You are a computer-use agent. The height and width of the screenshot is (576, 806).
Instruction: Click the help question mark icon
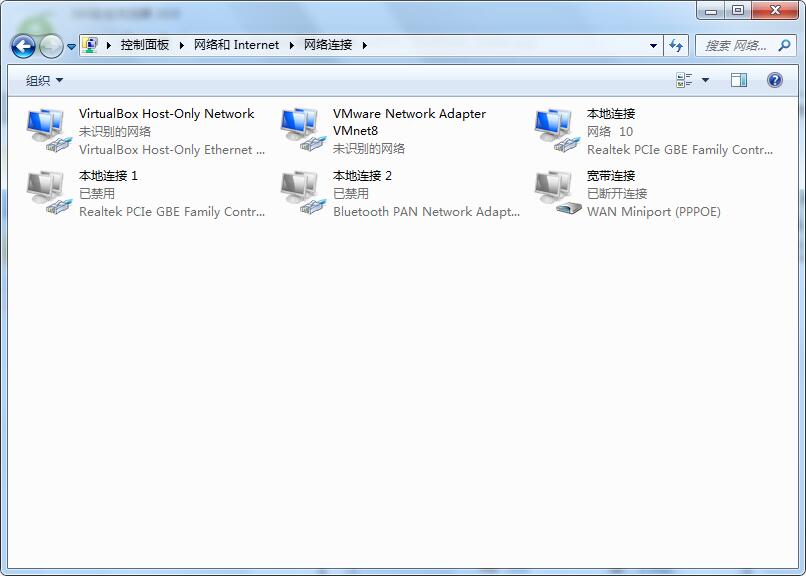coord(774,80)
